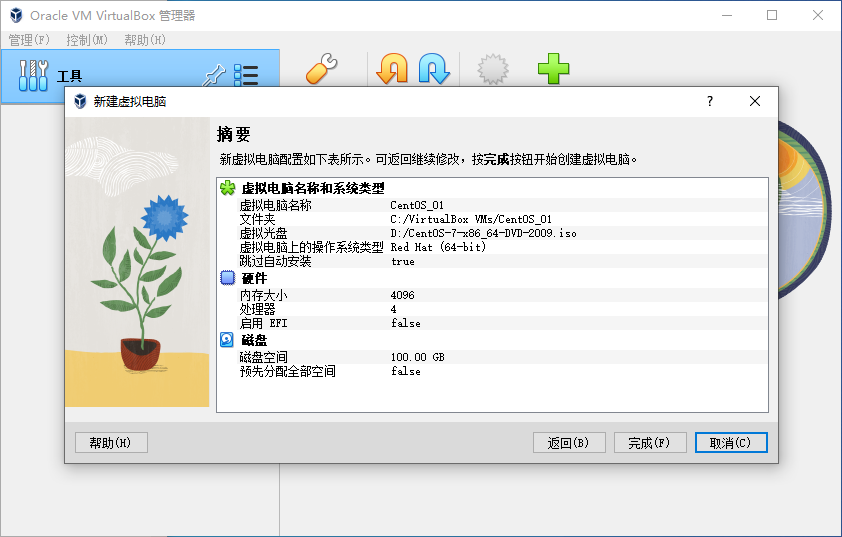Click the Tools wrench-set icon in sidebar

coord(33,75)
